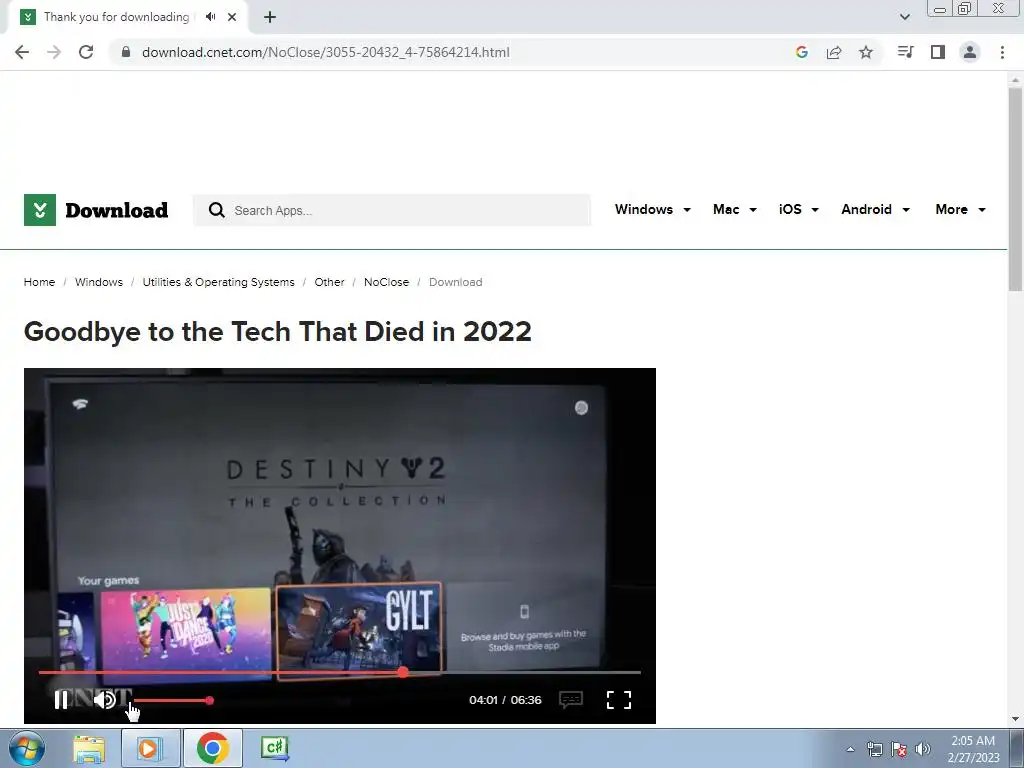Open the Windows breadcrumb link
Screen dimensions: 1024x768
[99, 282]
